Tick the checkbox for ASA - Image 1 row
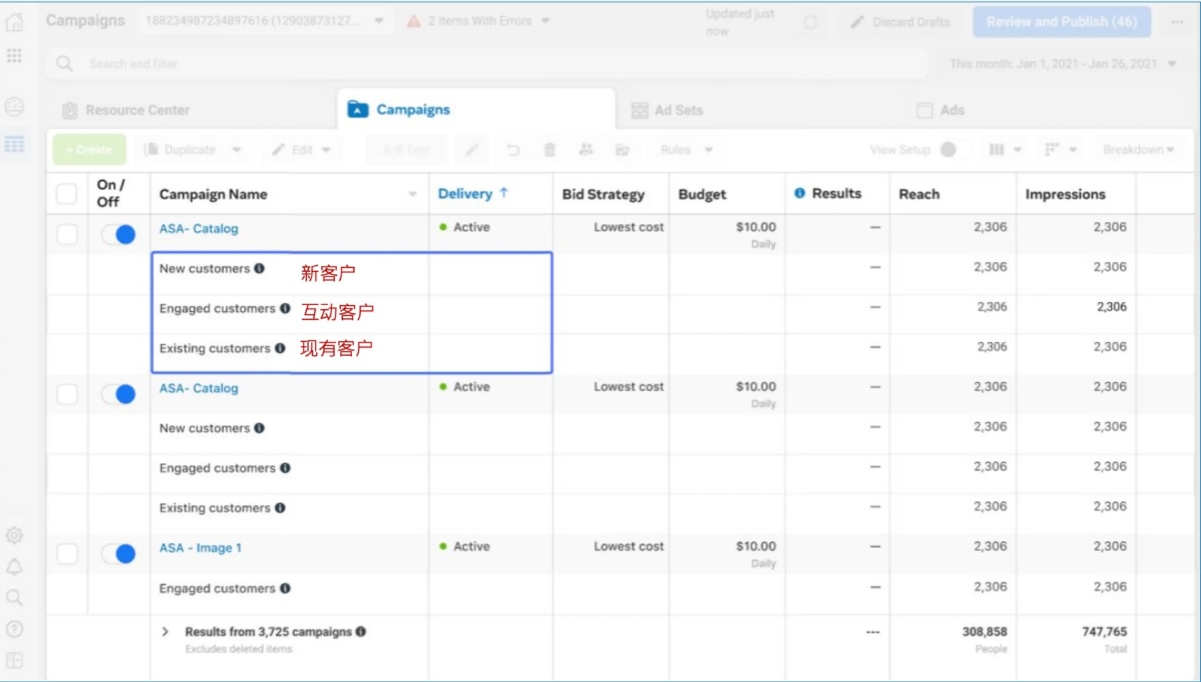1201x682 pixels. pyautogui.click(x=66, y=554)
